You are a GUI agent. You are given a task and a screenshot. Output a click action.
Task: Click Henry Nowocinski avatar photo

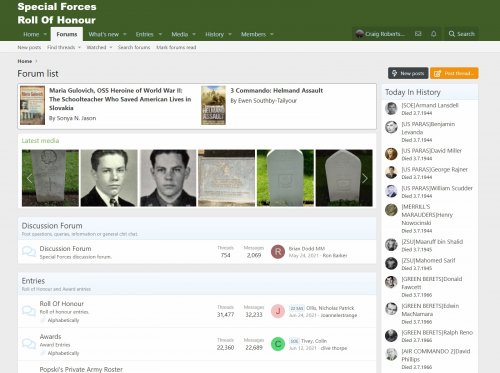(391, 210)
